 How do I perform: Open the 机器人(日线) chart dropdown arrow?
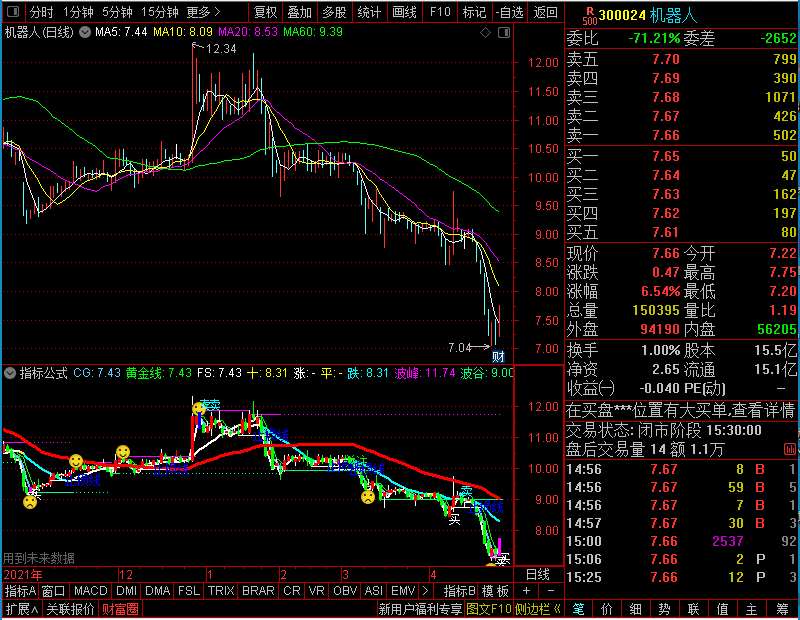(85, 32)
